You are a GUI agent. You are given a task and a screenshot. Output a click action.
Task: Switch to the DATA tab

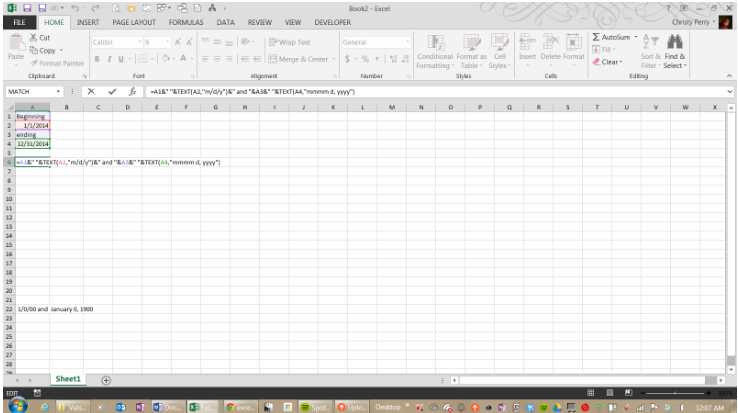(225, 22)
